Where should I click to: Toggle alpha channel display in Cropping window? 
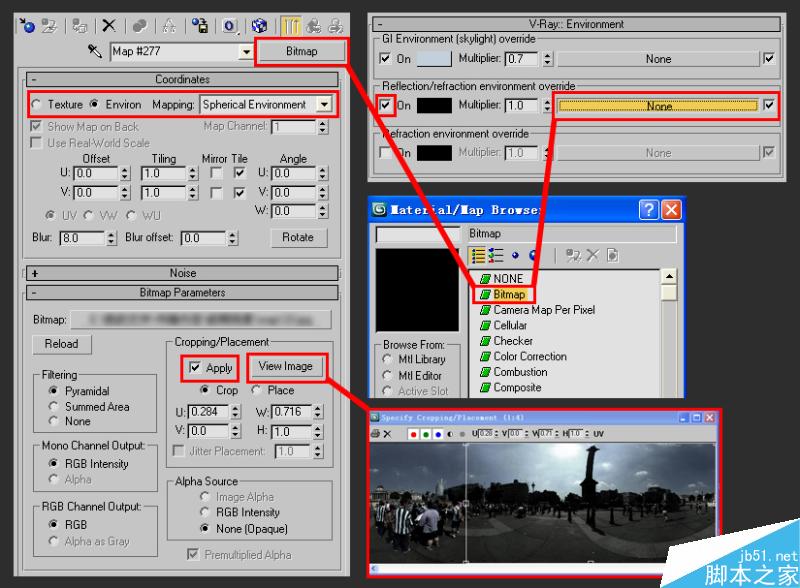pos(450,434)
